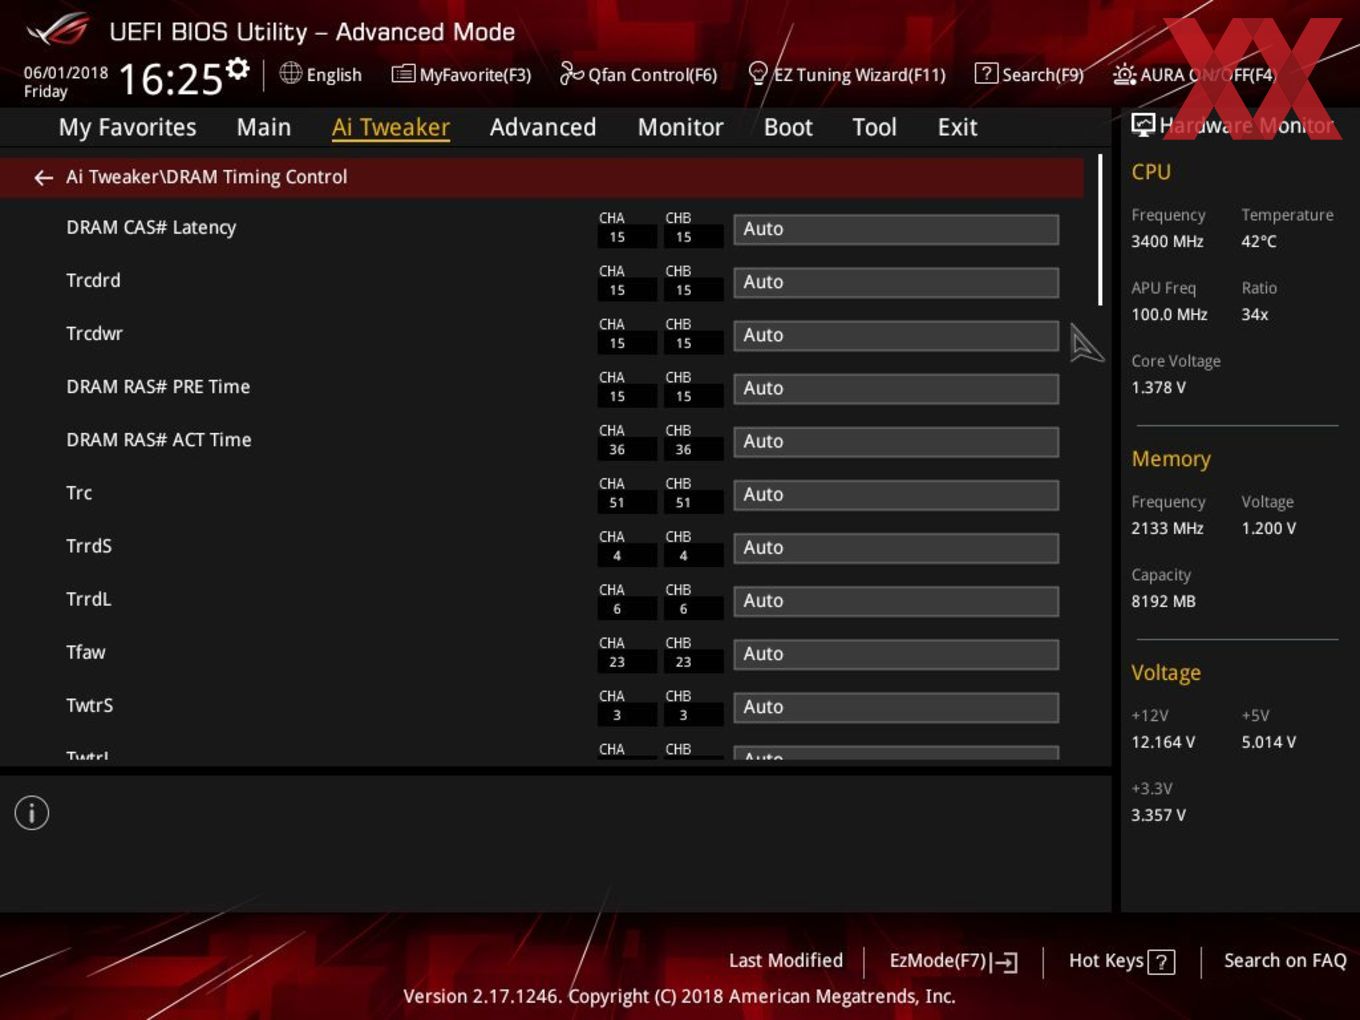Viewport: 1360px width, 1020px height.
Task: Select the TrrdS Auto field
Action: pos(896,547)
